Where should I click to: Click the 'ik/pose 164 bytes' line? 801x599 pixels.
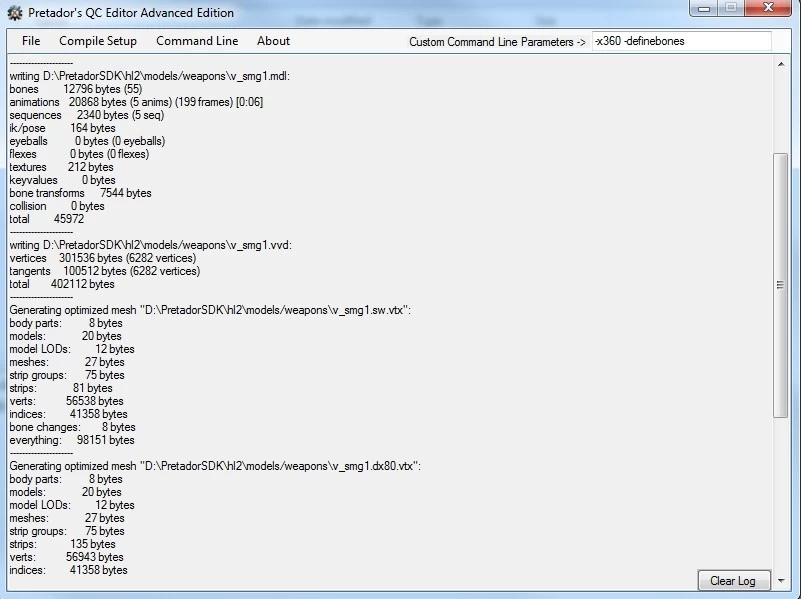[x=62, y=128]
